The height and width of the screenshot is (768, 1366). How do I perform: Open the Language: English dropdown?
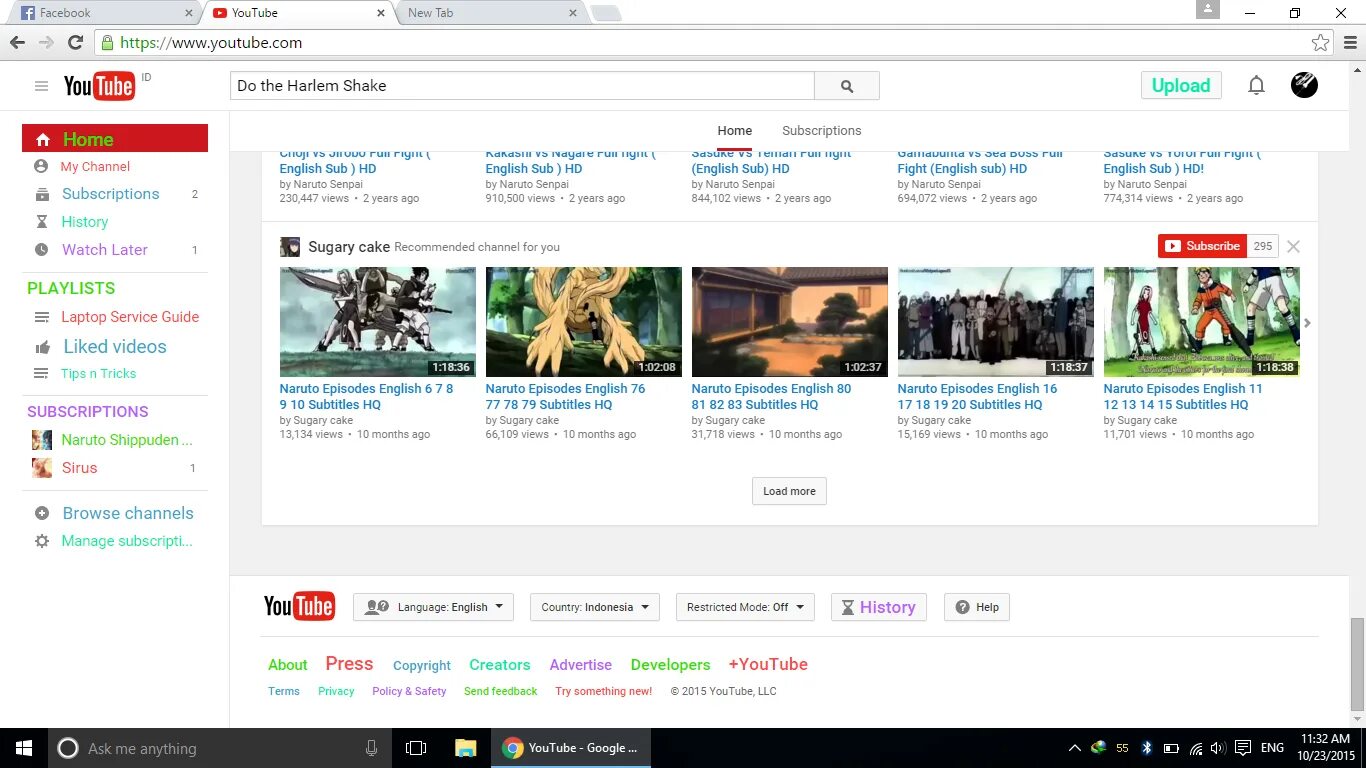tap(433, 607)
